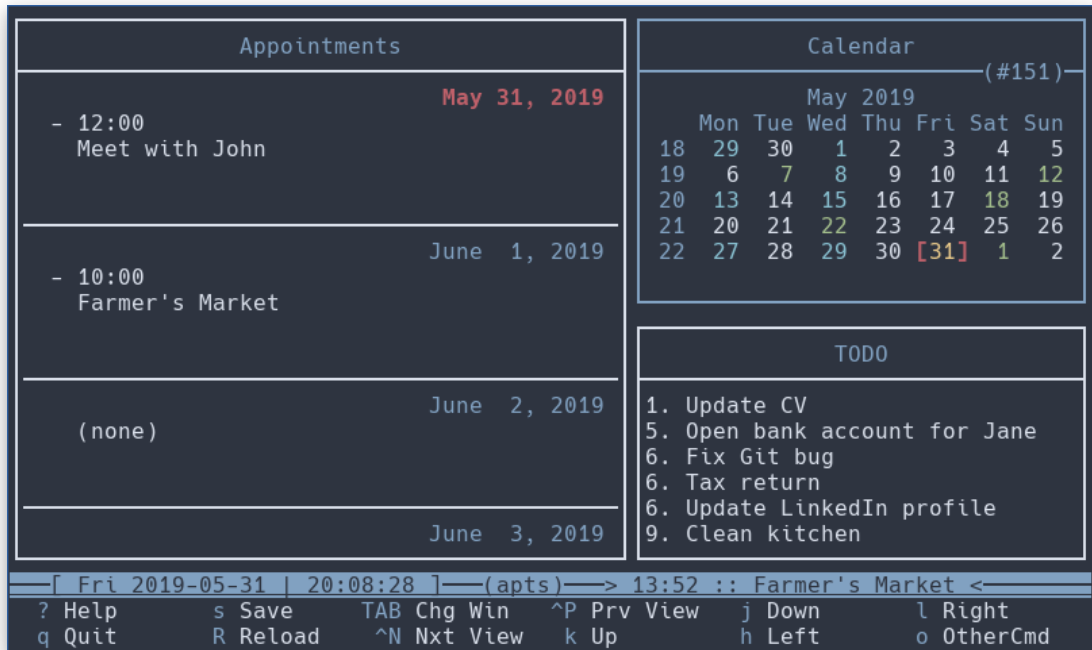
Task: Switch panels with Chg Win
Action: [x=462, y=611]
